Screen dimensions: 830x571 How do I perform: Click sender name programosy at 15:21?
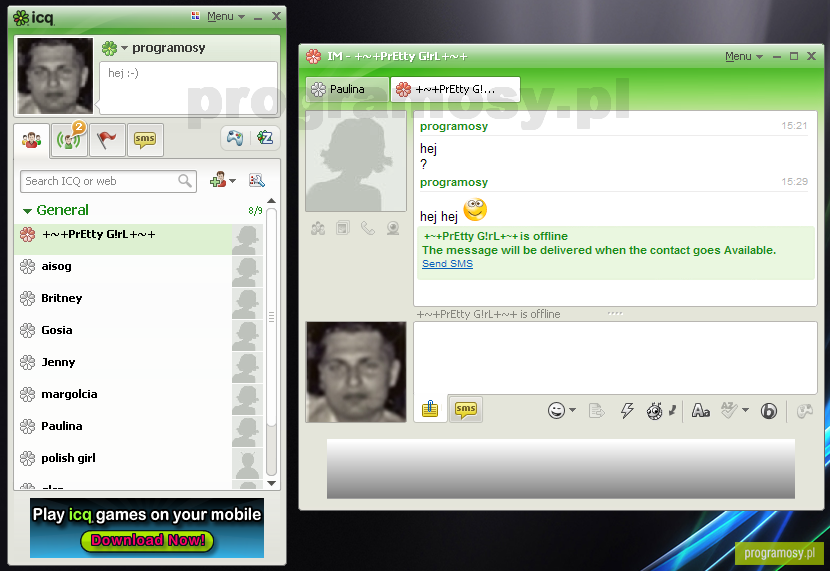click(x=454, y=126)
